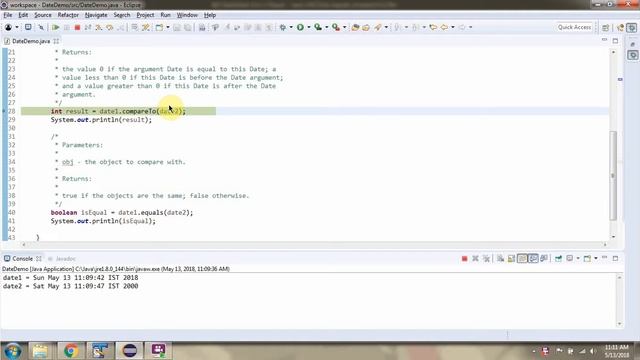Screen dimensions: 640x360
Task: Open dropdown next to profile icon in toolbar
Action: pos(17,27)
